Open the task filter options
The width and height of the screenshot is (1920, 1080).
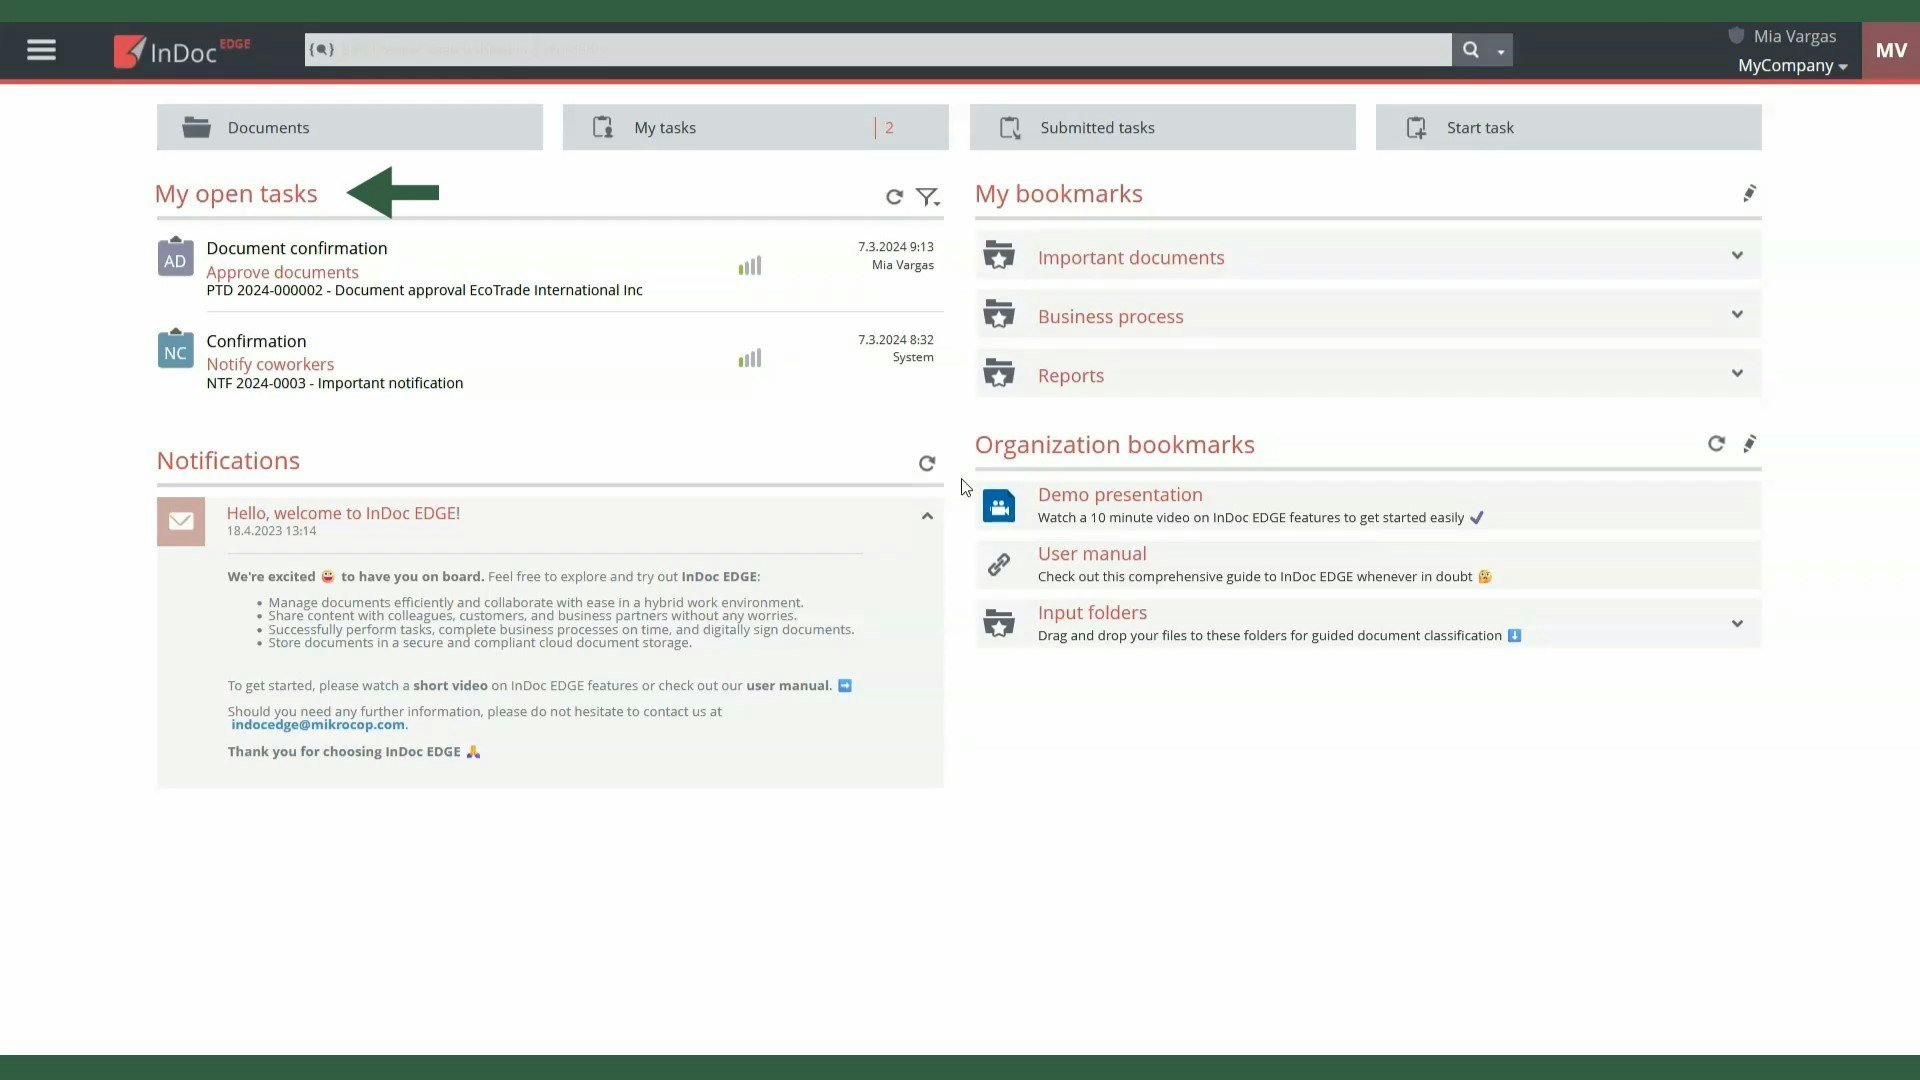pyautogui.click(x=928, y=197)
